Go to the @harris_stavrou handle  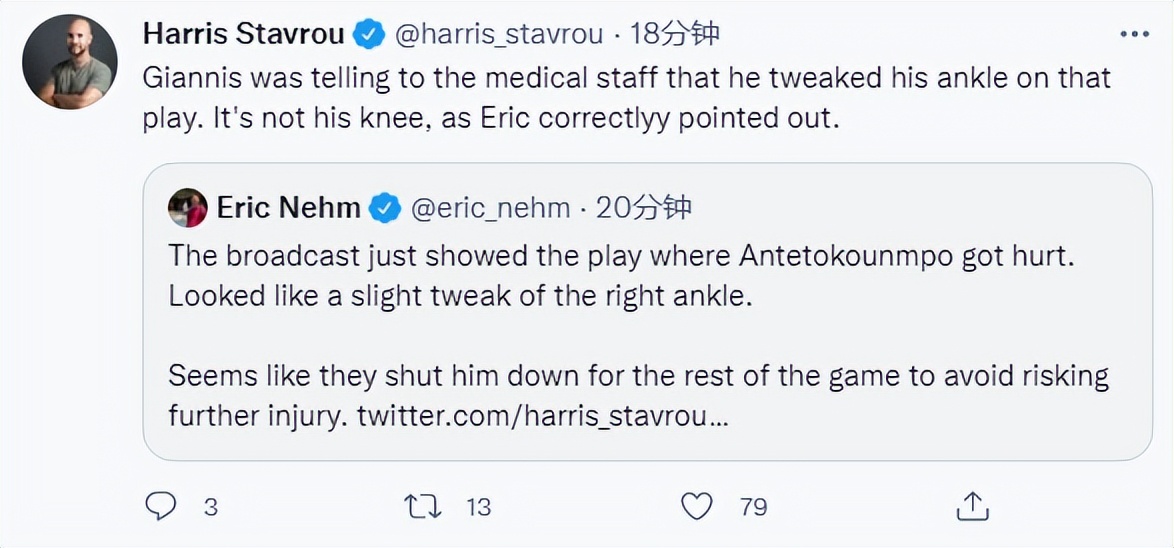point(500,34)
